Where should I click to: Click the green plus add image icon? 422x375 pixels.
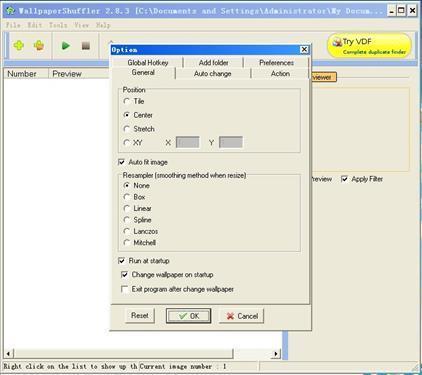[19, 45]
